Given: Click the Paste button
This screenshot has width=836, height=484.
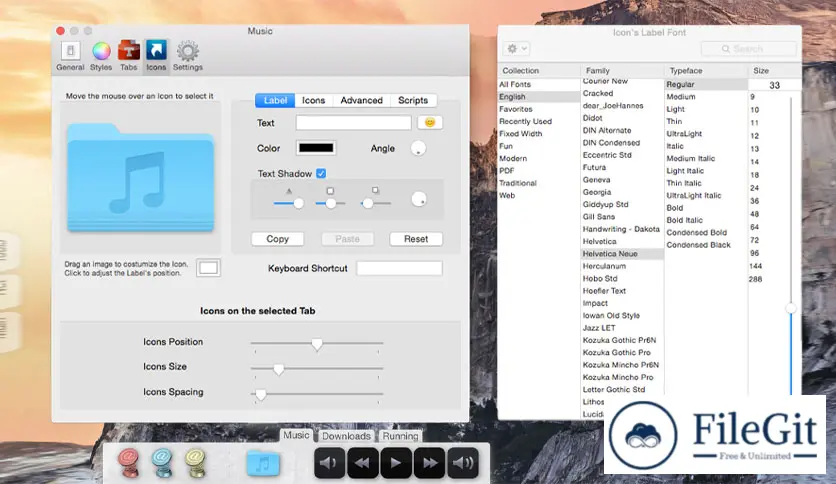Looking at the screenshot, I should tap(347, 239).
